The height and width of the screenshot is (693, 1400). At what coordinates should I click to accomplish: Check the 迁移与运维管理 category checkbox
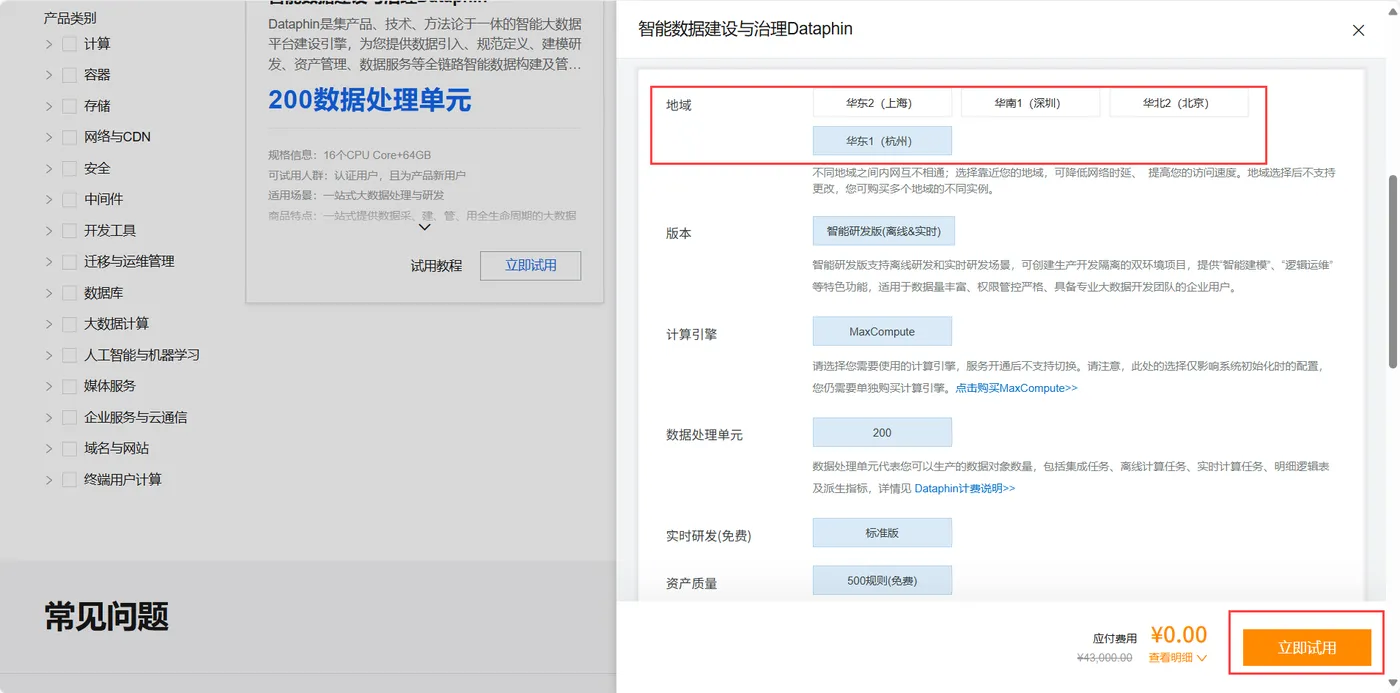(69, 262)
